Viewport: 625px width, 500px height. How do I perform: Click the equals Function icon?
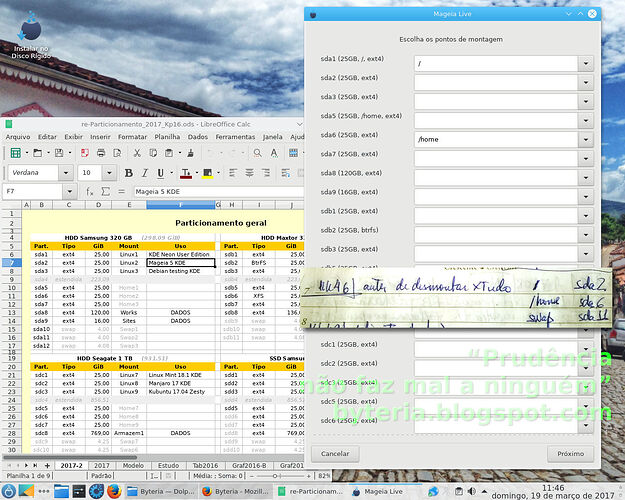[x=122, y=192]
